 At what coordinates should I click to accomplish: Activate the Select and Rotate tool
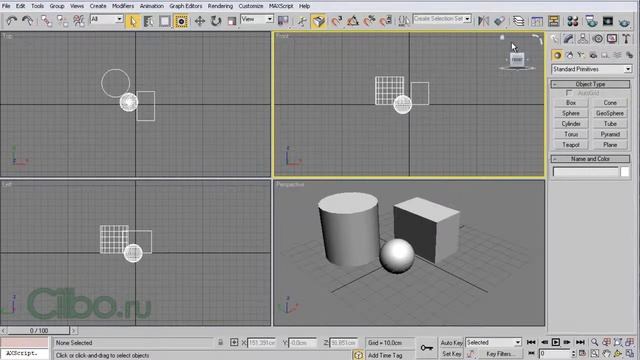[x=216, y=21]
